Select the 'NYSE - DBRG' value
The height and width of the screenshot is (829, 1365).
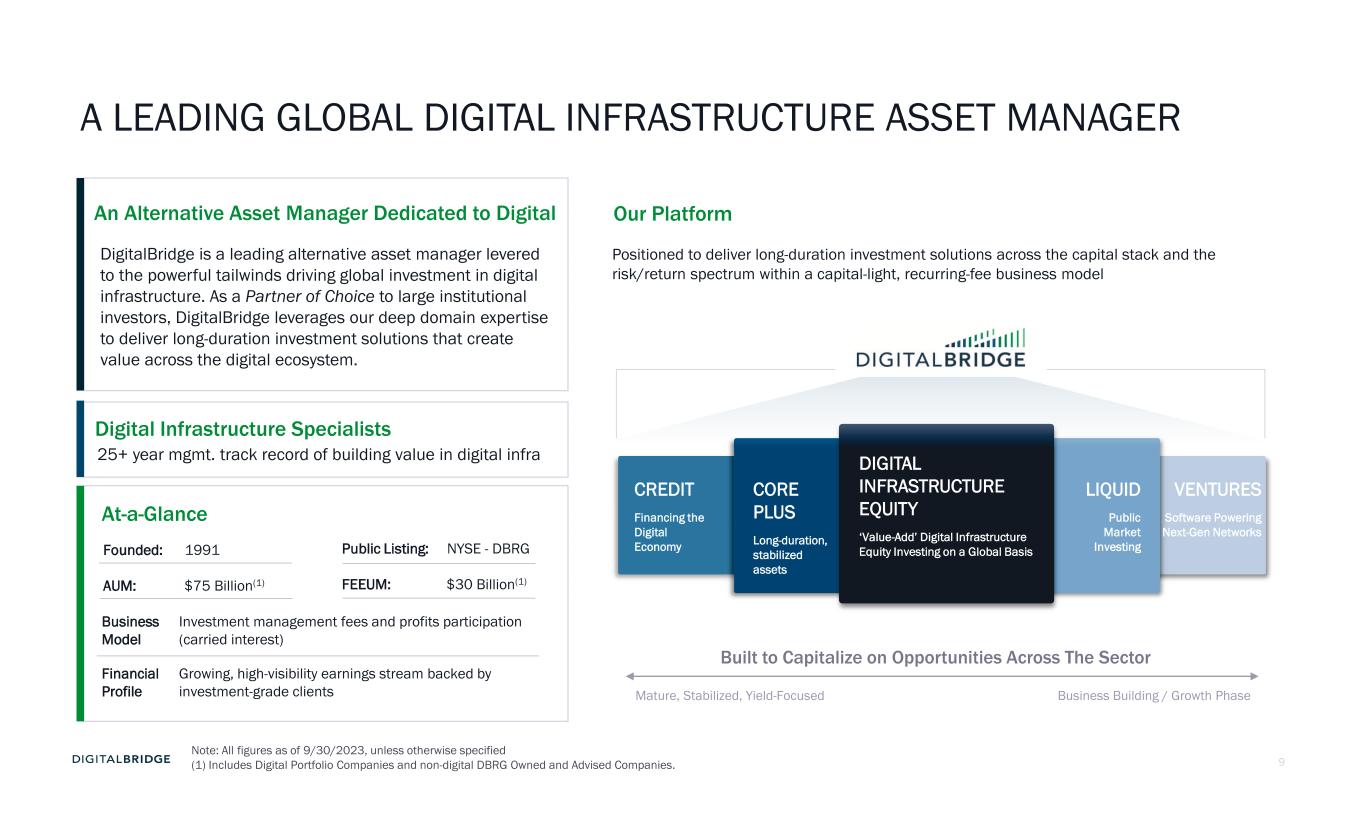point(488,549)
